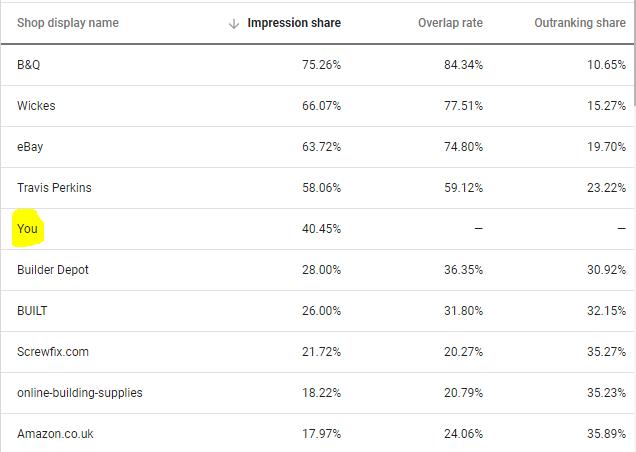Click the sort arrow beside Impression share

click(x=234, y=23)
